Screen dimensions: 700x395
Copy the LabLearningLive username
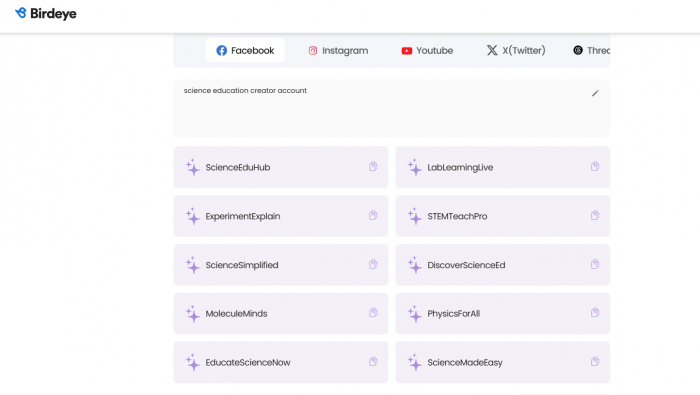pos(595,167)
